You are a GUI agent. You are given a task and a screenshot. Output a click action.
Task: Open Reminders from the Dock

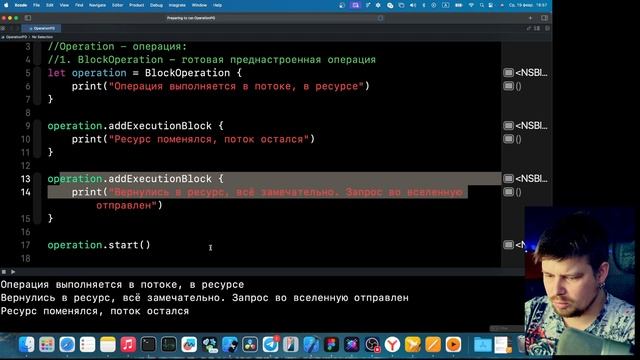pos(87,344)
